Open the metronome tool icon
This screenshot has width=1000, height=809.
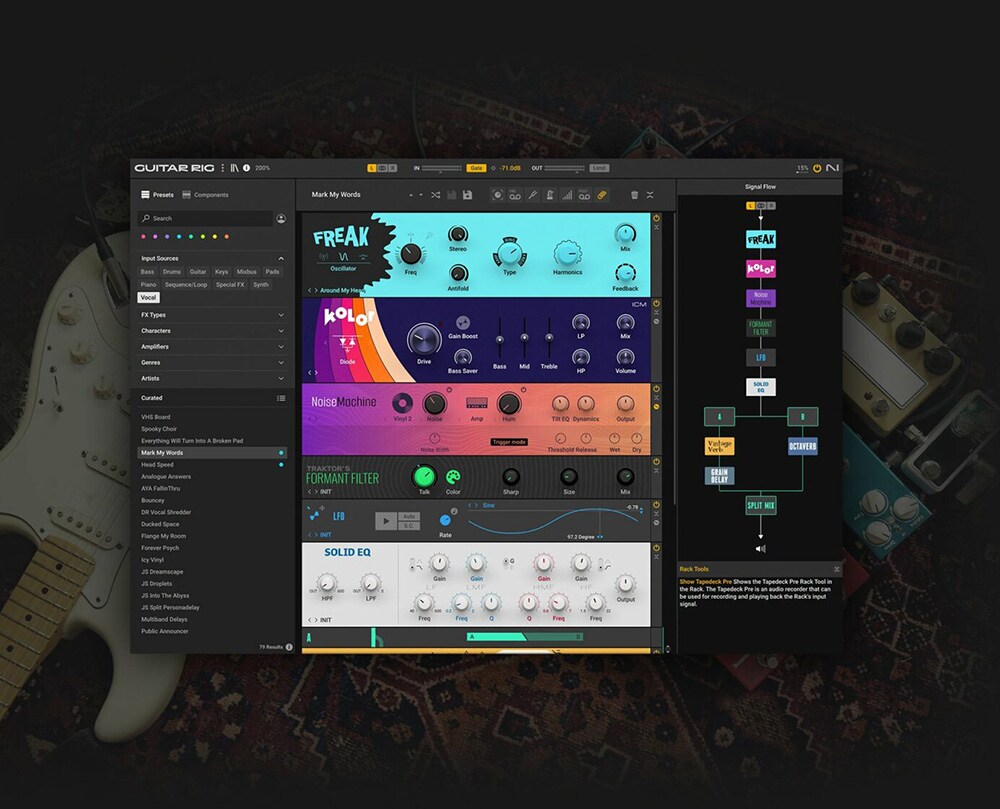pyautogui.click(x=551, y=195)
